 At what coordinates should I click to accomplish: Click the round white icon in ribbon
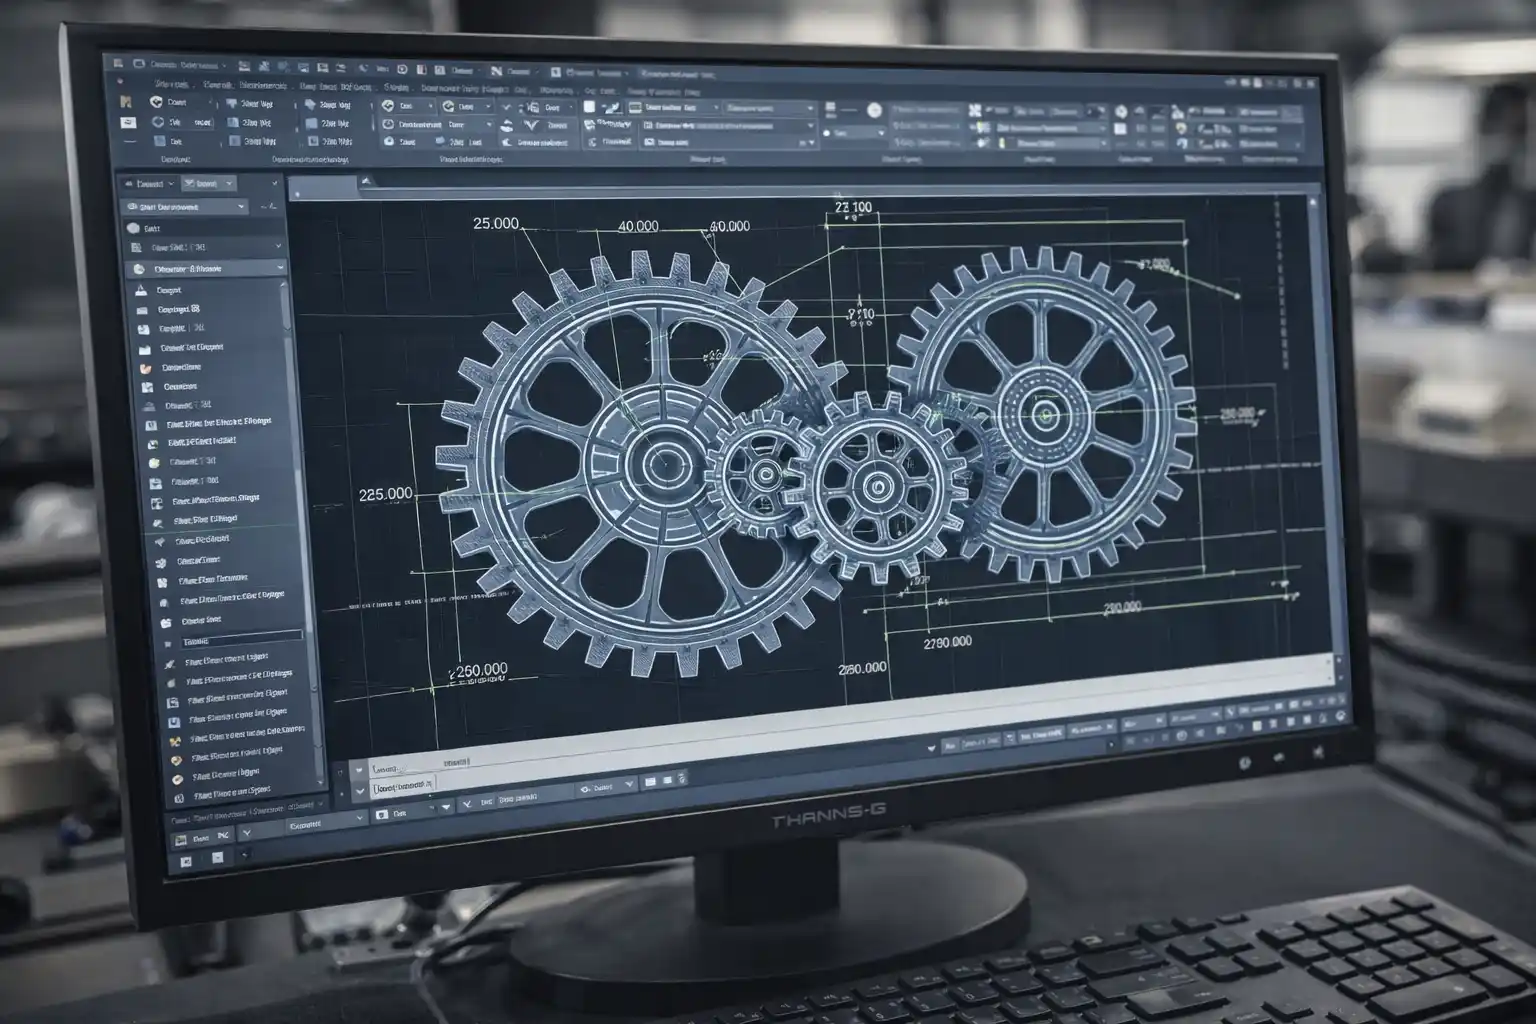click(x=873, y=110)
